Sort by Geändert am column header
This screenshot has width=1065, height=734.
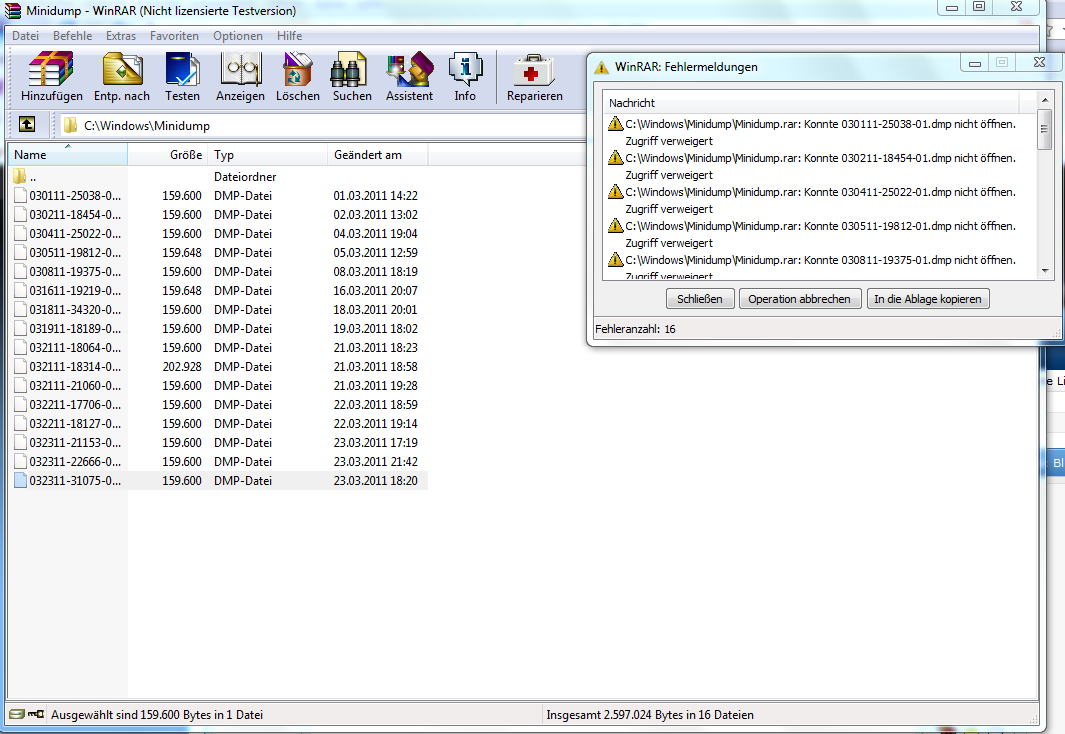click(378, 155)
